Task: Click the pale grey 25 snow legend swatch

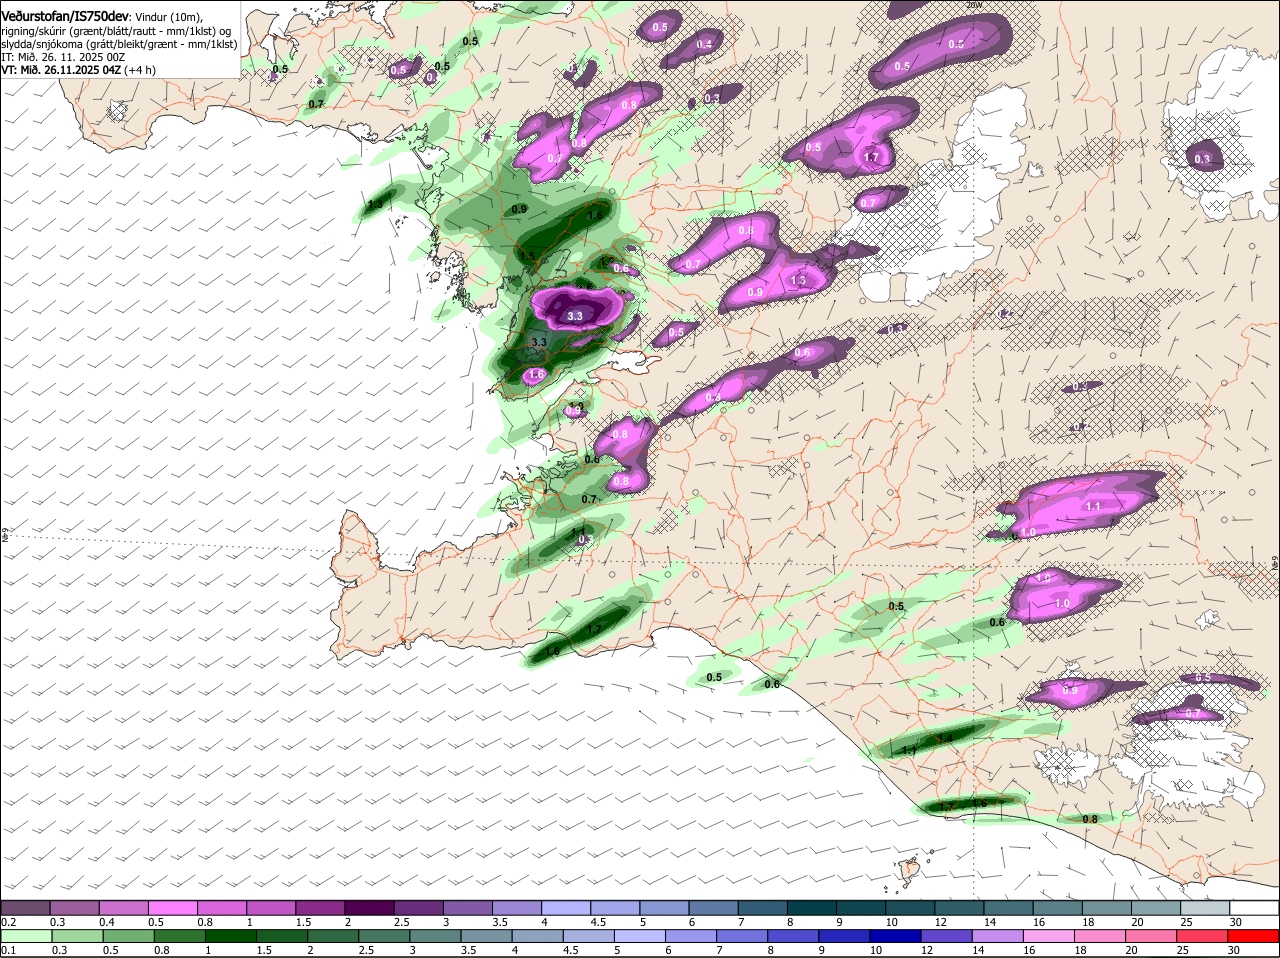Action: pos(1206,907)
